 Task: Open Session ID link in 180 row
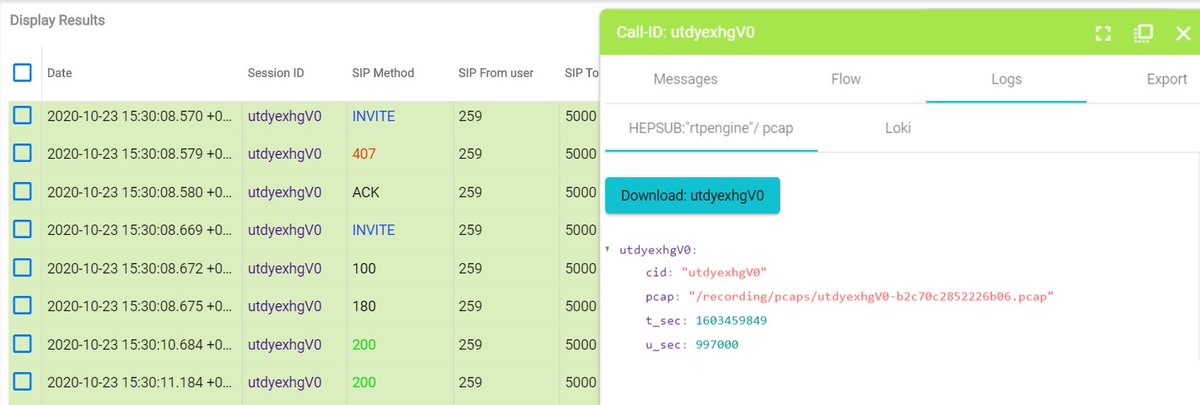coord(285,306)
